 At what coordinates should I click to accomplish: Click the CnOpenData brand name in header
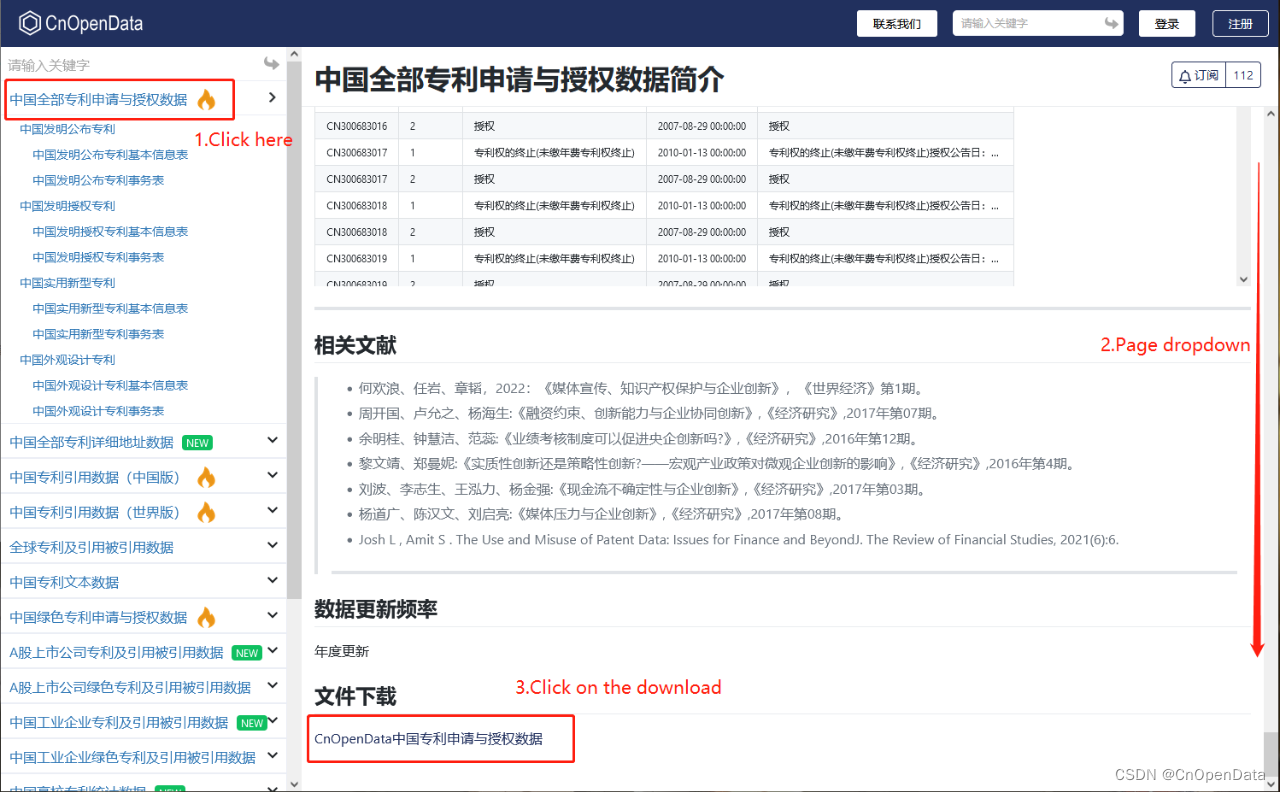[x=94, y=23]
